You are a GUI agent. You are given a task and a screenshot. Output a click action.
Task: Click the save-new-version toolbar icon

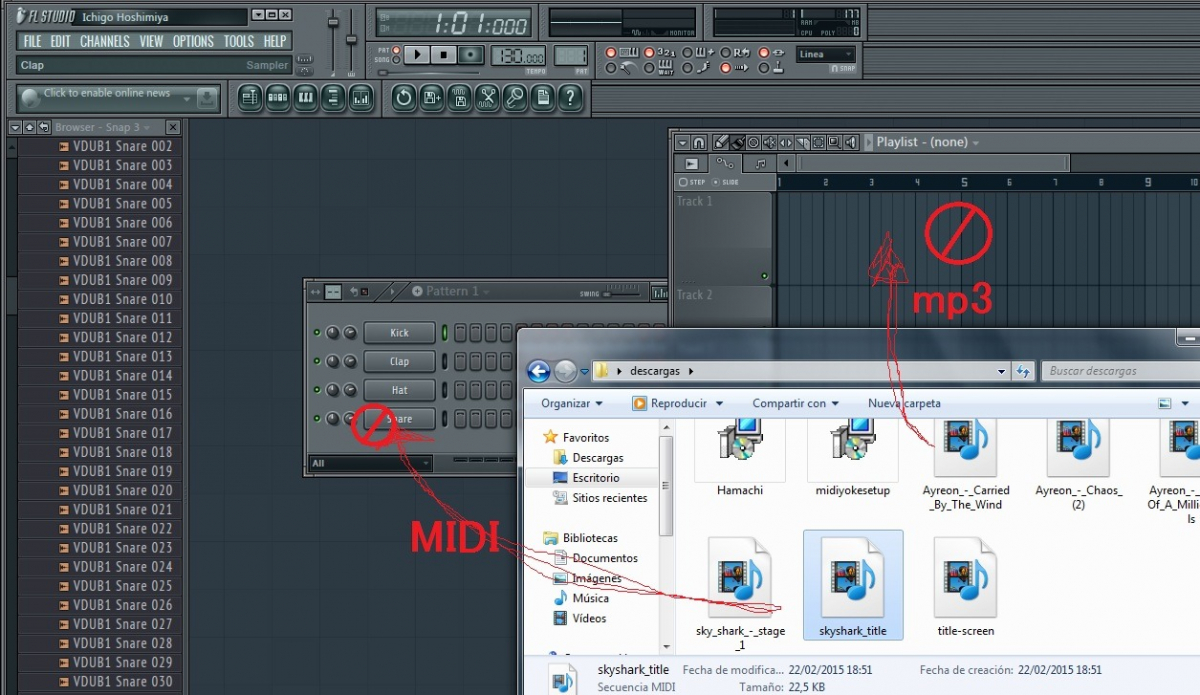click(x=432, y=98)
